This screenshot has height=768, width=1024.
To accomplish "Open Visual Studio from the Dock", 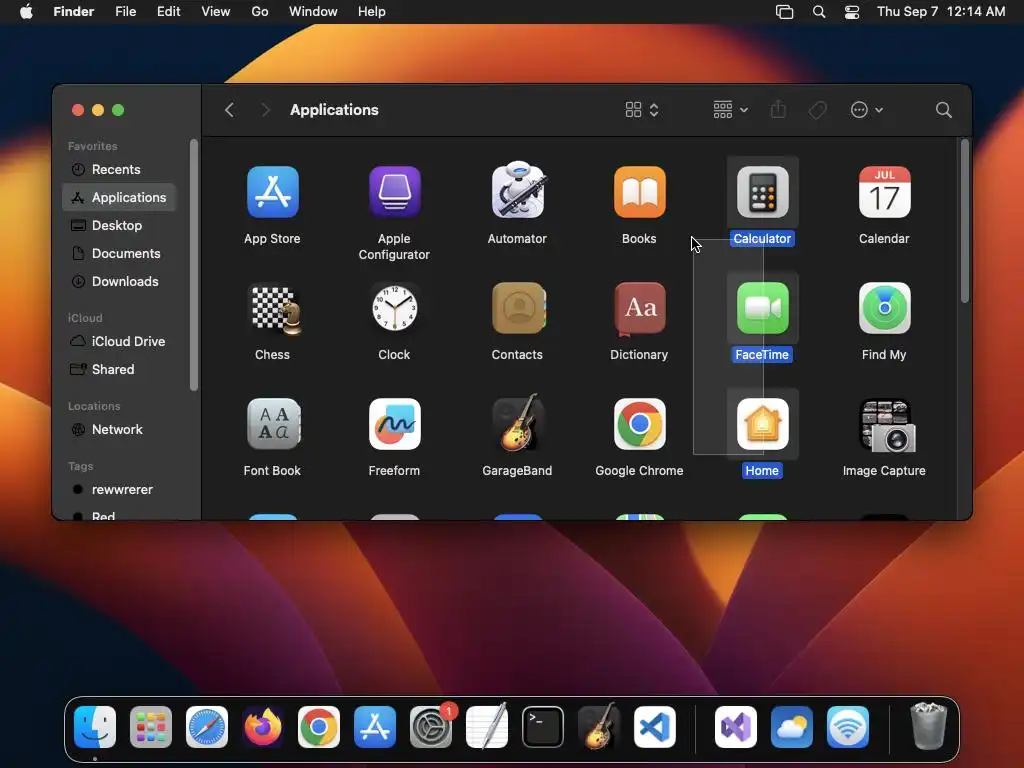I will pos(736,727).
